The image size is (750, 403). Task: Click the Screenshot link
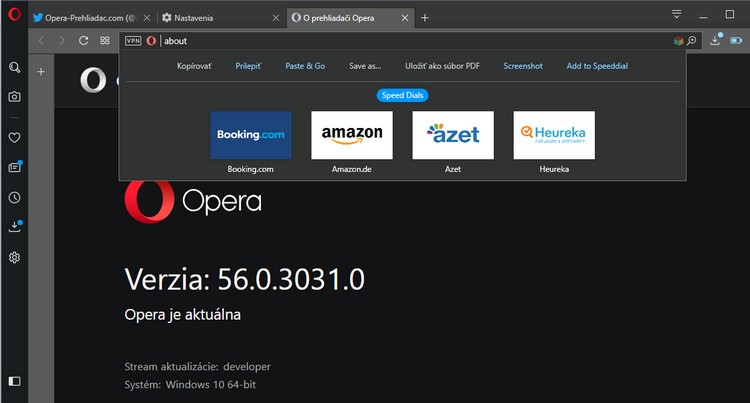tap(523, 66)
